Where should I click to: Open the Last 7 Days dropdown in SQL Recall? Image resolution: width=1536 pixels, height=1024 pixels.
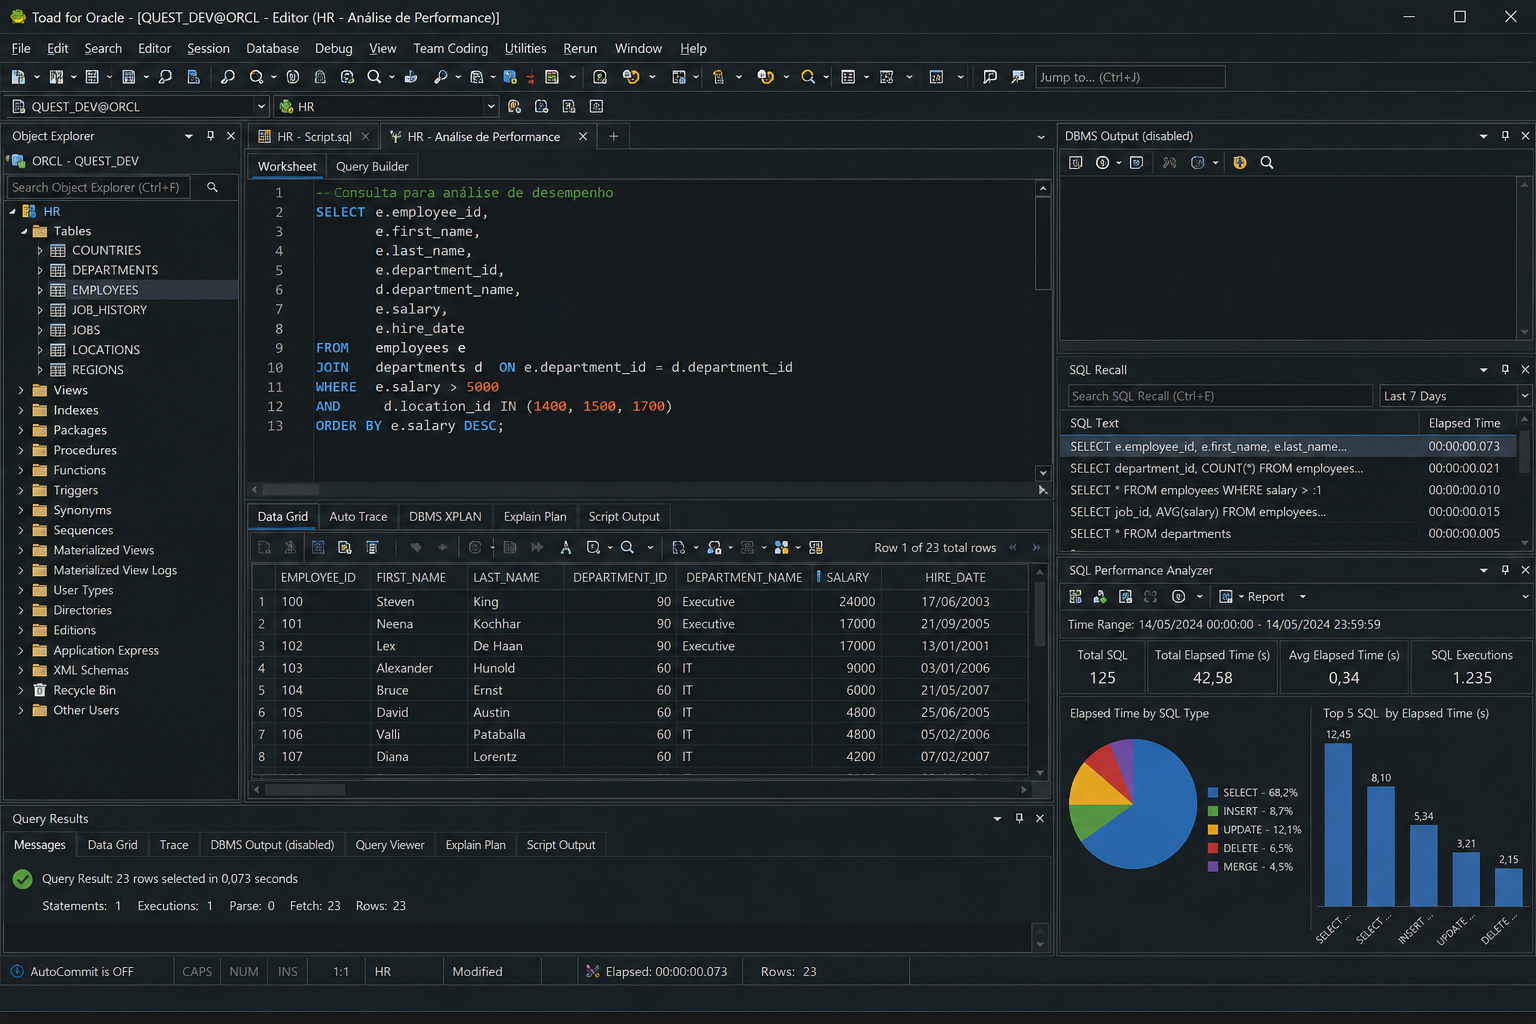1524,396
